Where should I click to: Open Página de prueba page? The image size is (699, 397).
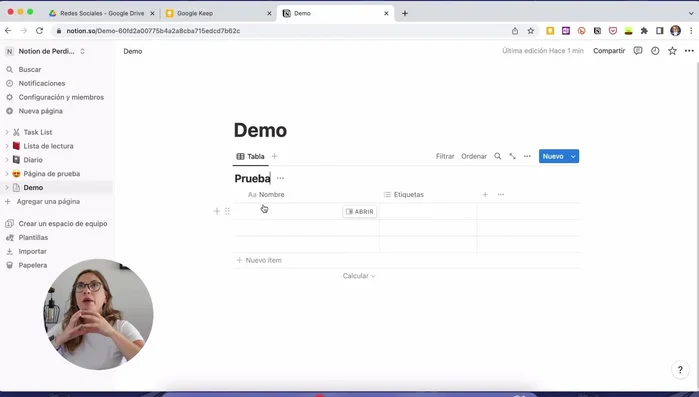tap(52, 174)
